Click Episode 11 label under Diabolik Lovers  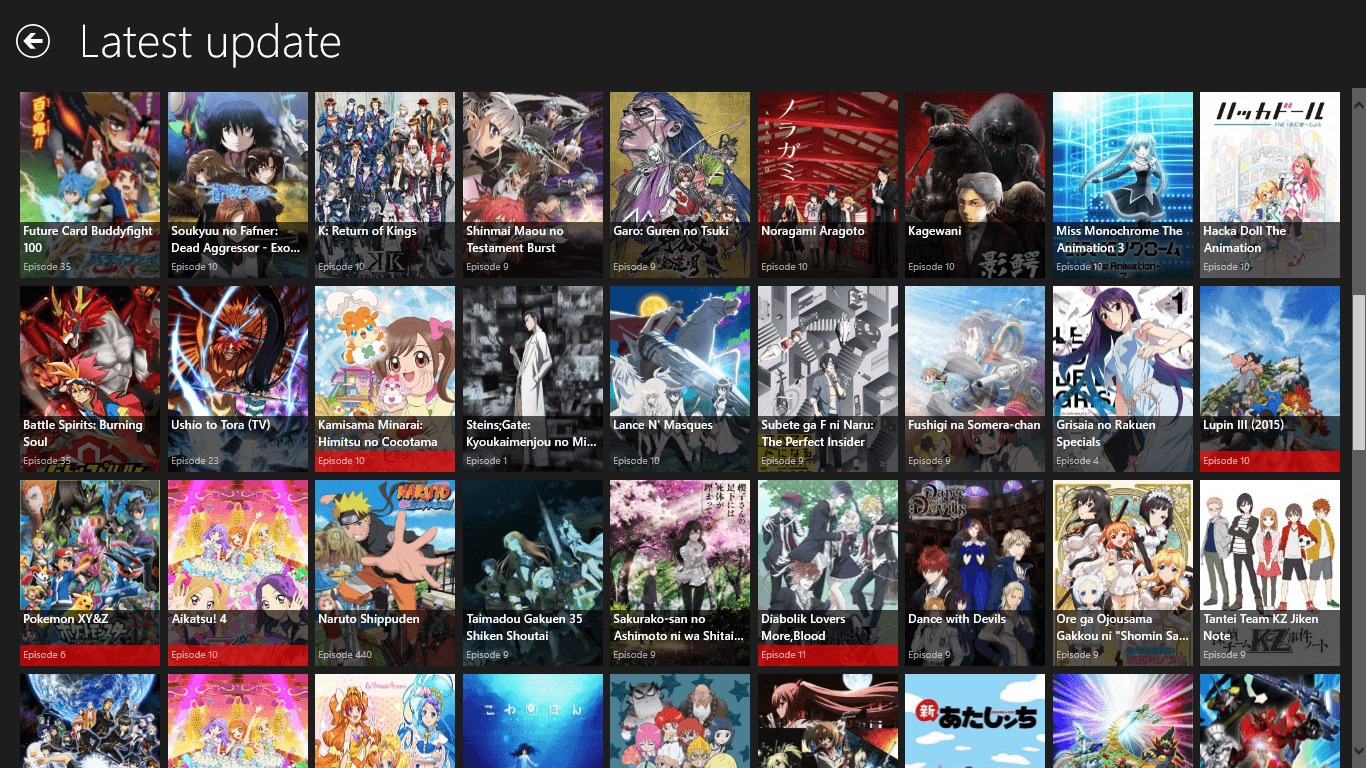click(x=784, y=655)
